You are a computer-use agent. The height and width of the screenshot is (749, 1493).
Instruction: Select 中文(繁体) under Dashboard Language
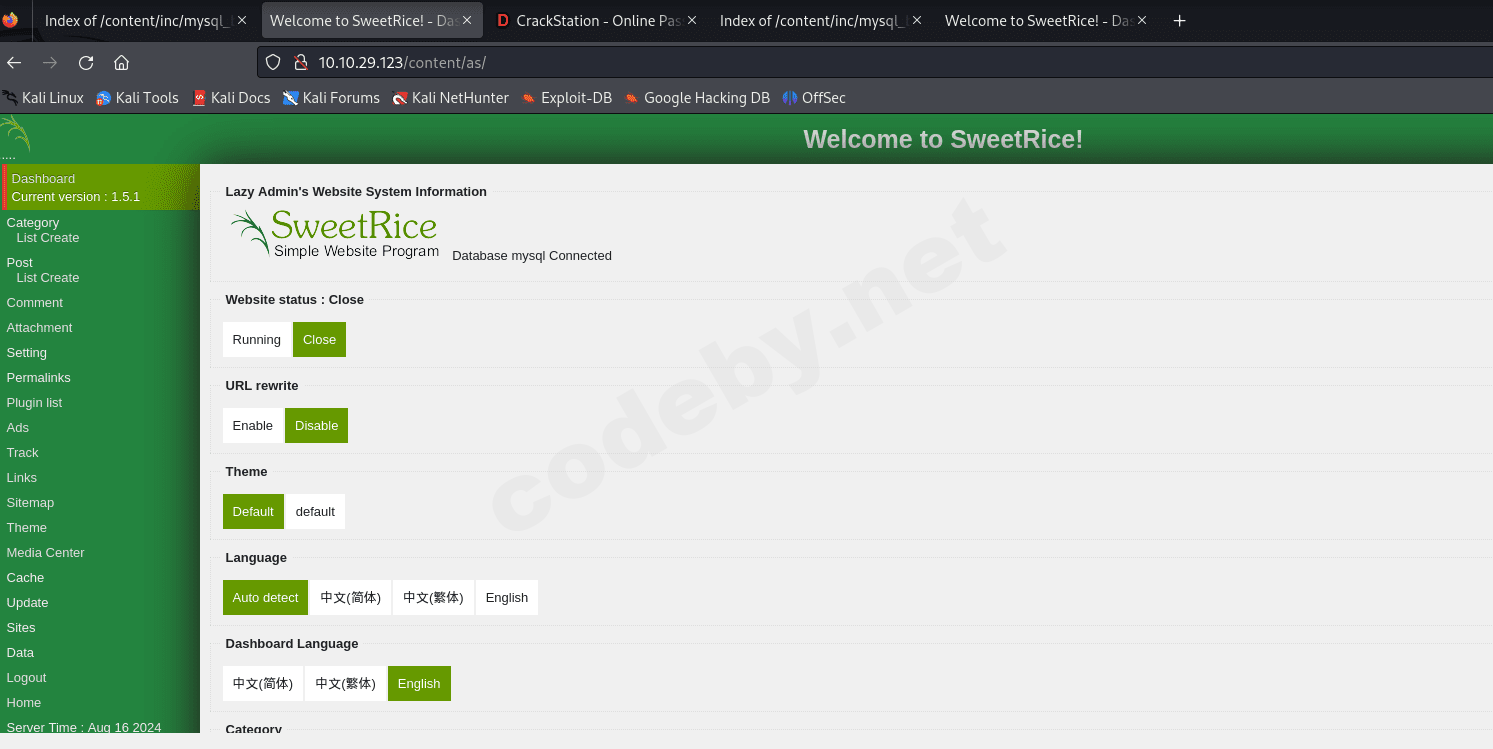point(346,684)
